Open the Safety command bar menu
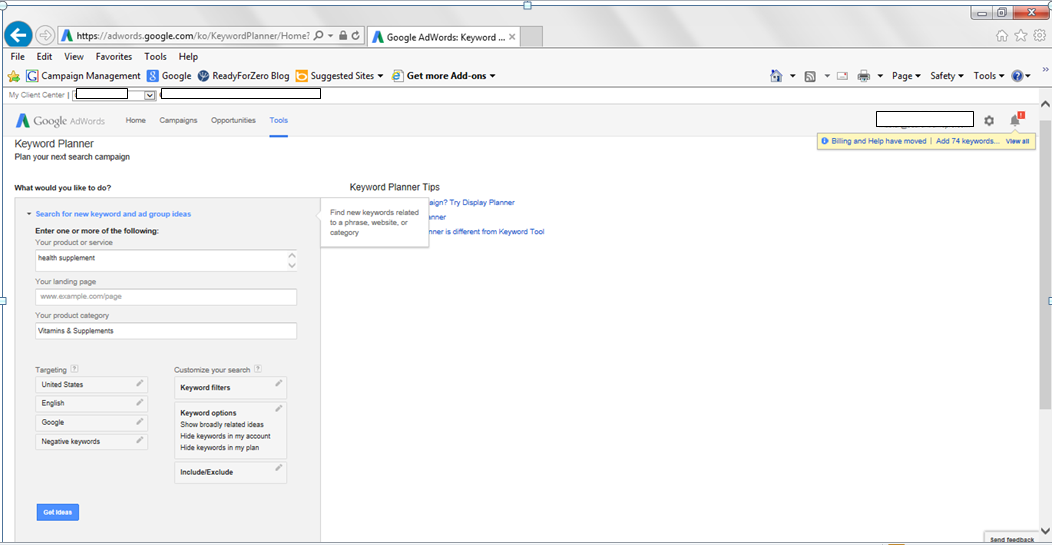 coord(947,76)
